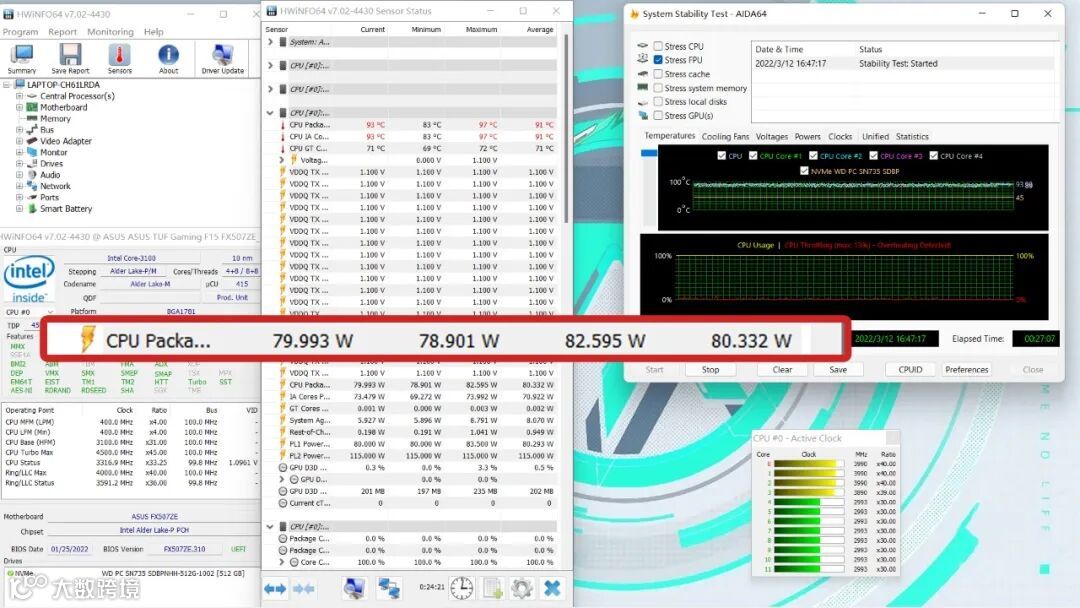Click the Stress local disks drive icon
The width and height of the screenshot is (1080, 608).
pos(643,102)
